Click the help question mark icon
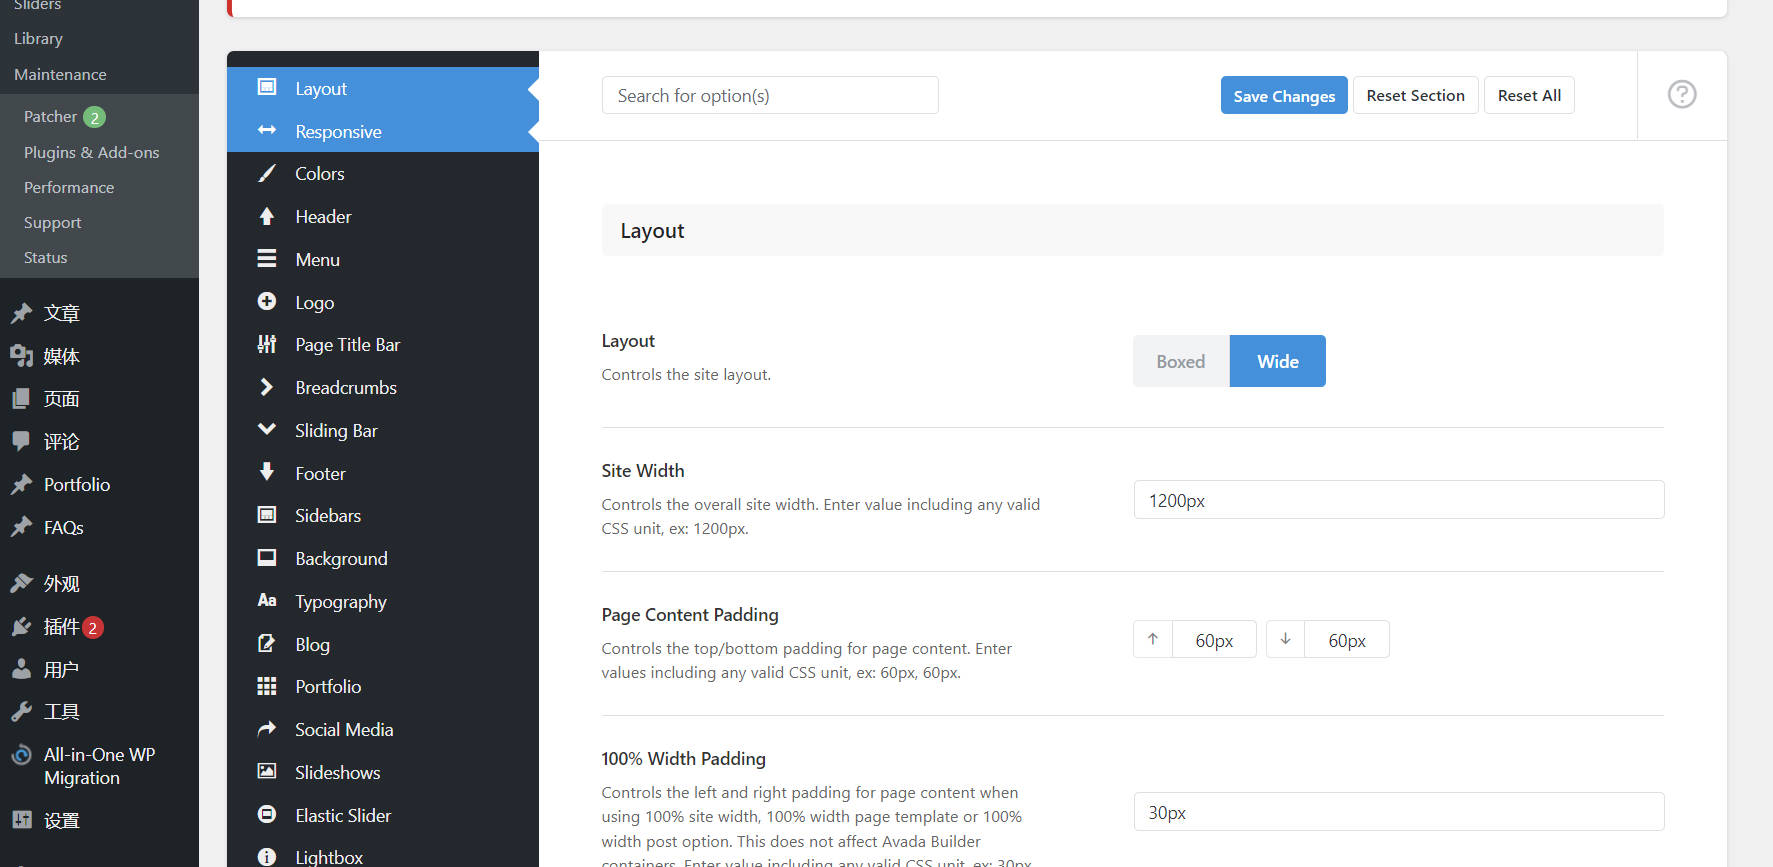Viewport: 1773px width, 867px height. [1682, 94]
